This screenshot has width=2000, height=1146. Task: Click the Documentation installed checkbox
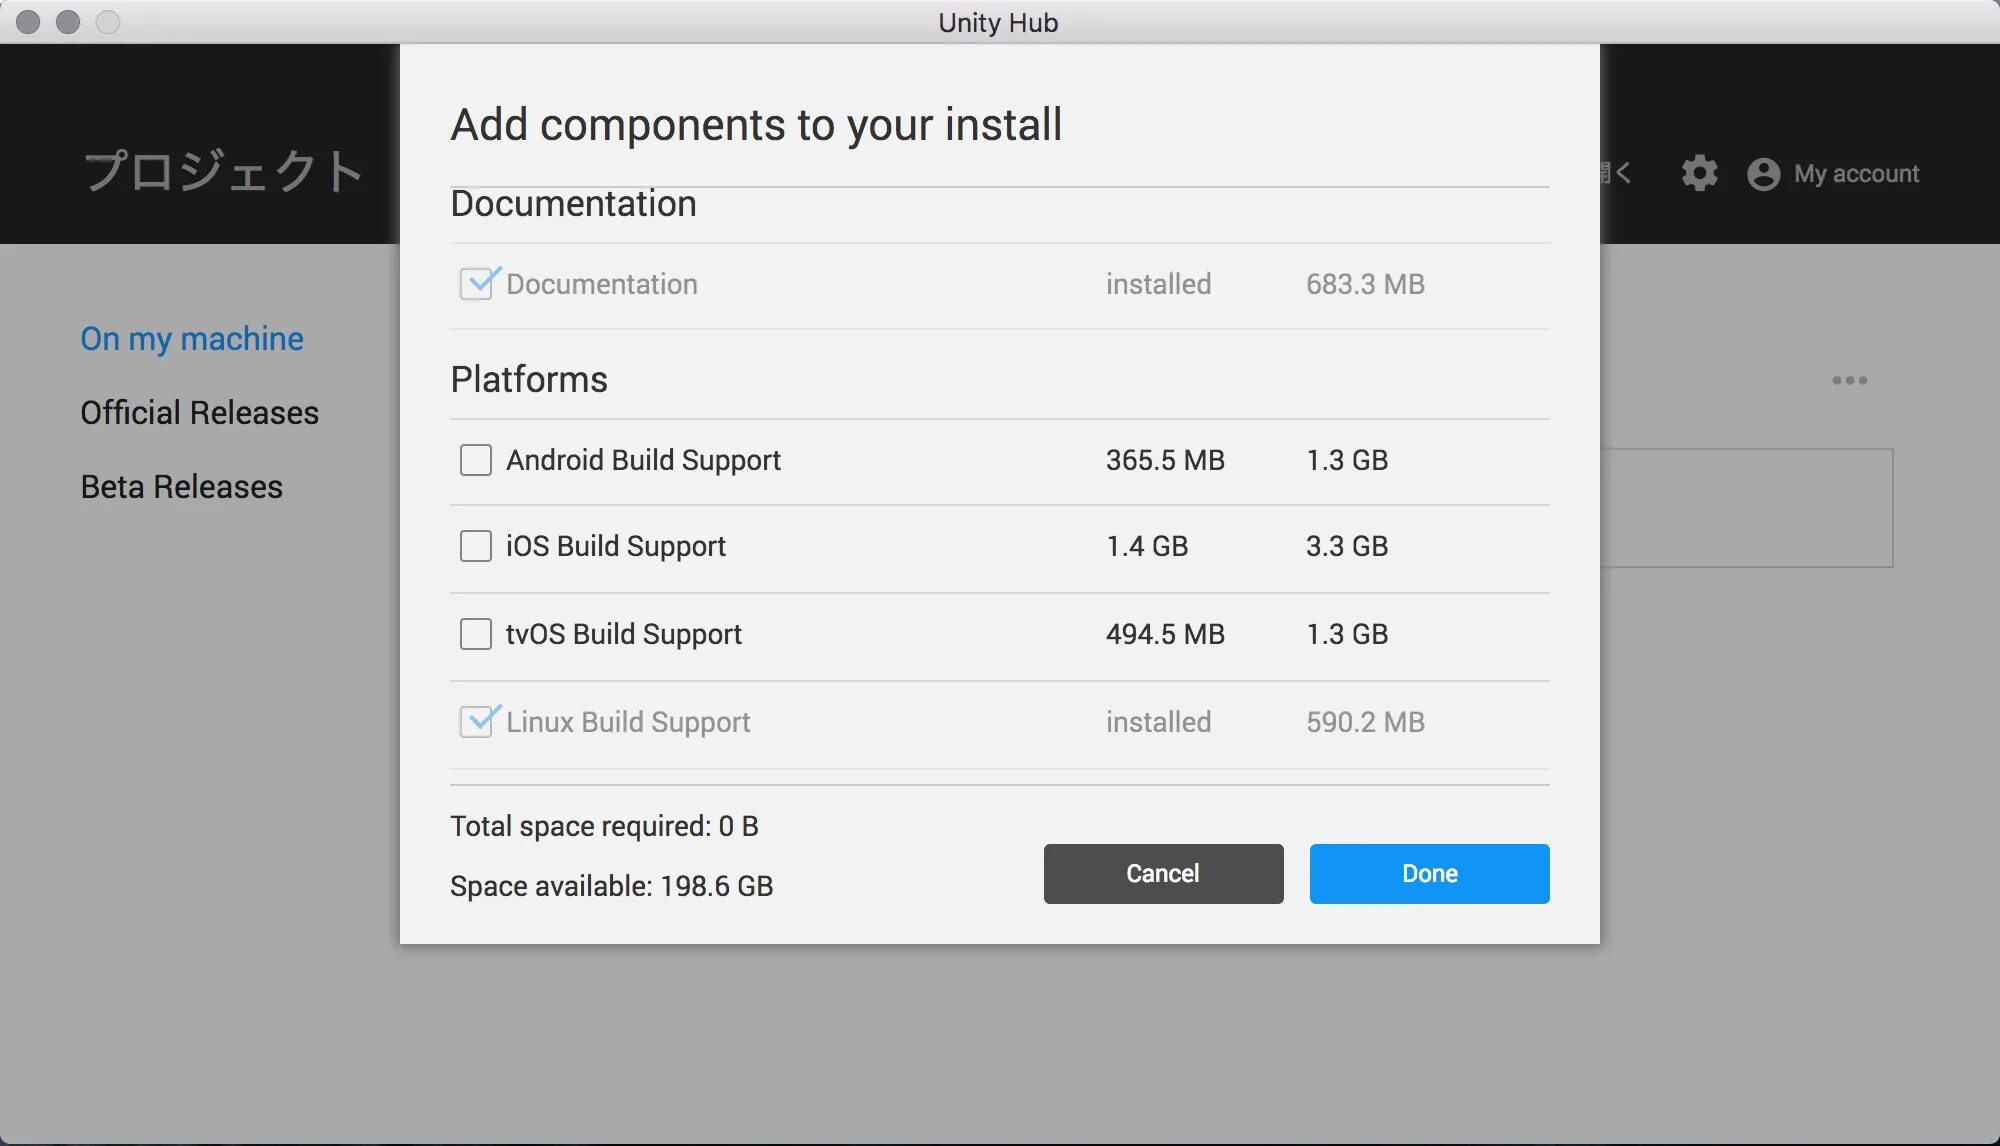tap(477, 283)
